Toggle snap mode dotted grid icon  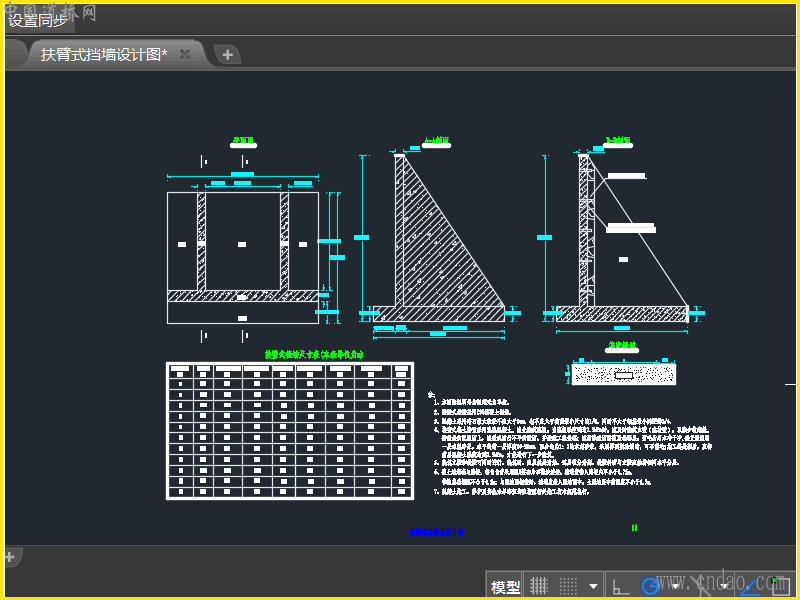(568, 586)
